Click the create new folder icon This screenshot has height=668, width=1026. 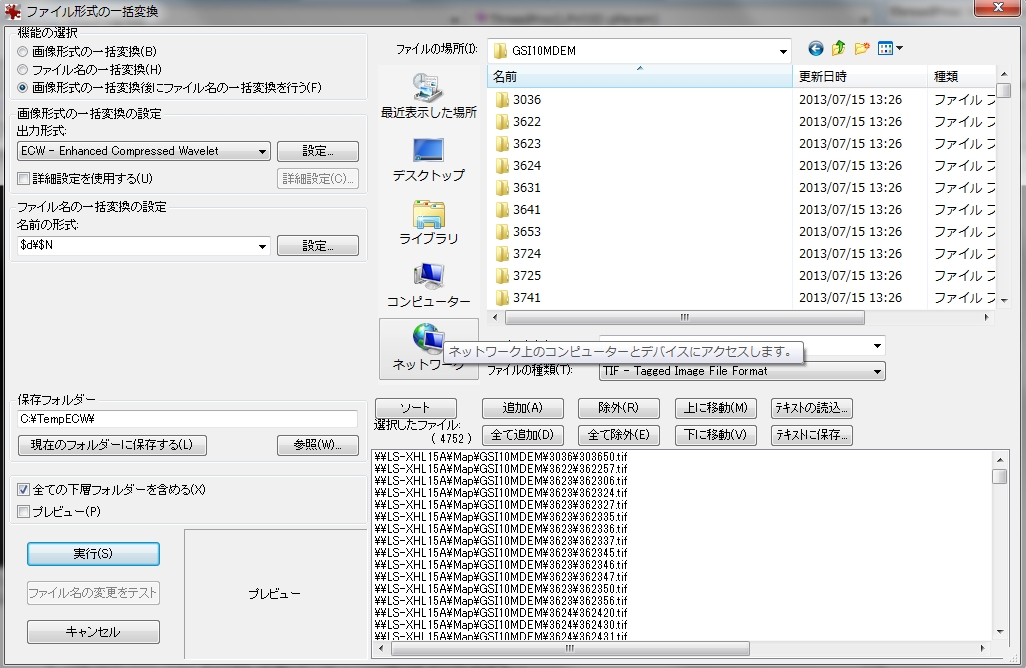862,49
